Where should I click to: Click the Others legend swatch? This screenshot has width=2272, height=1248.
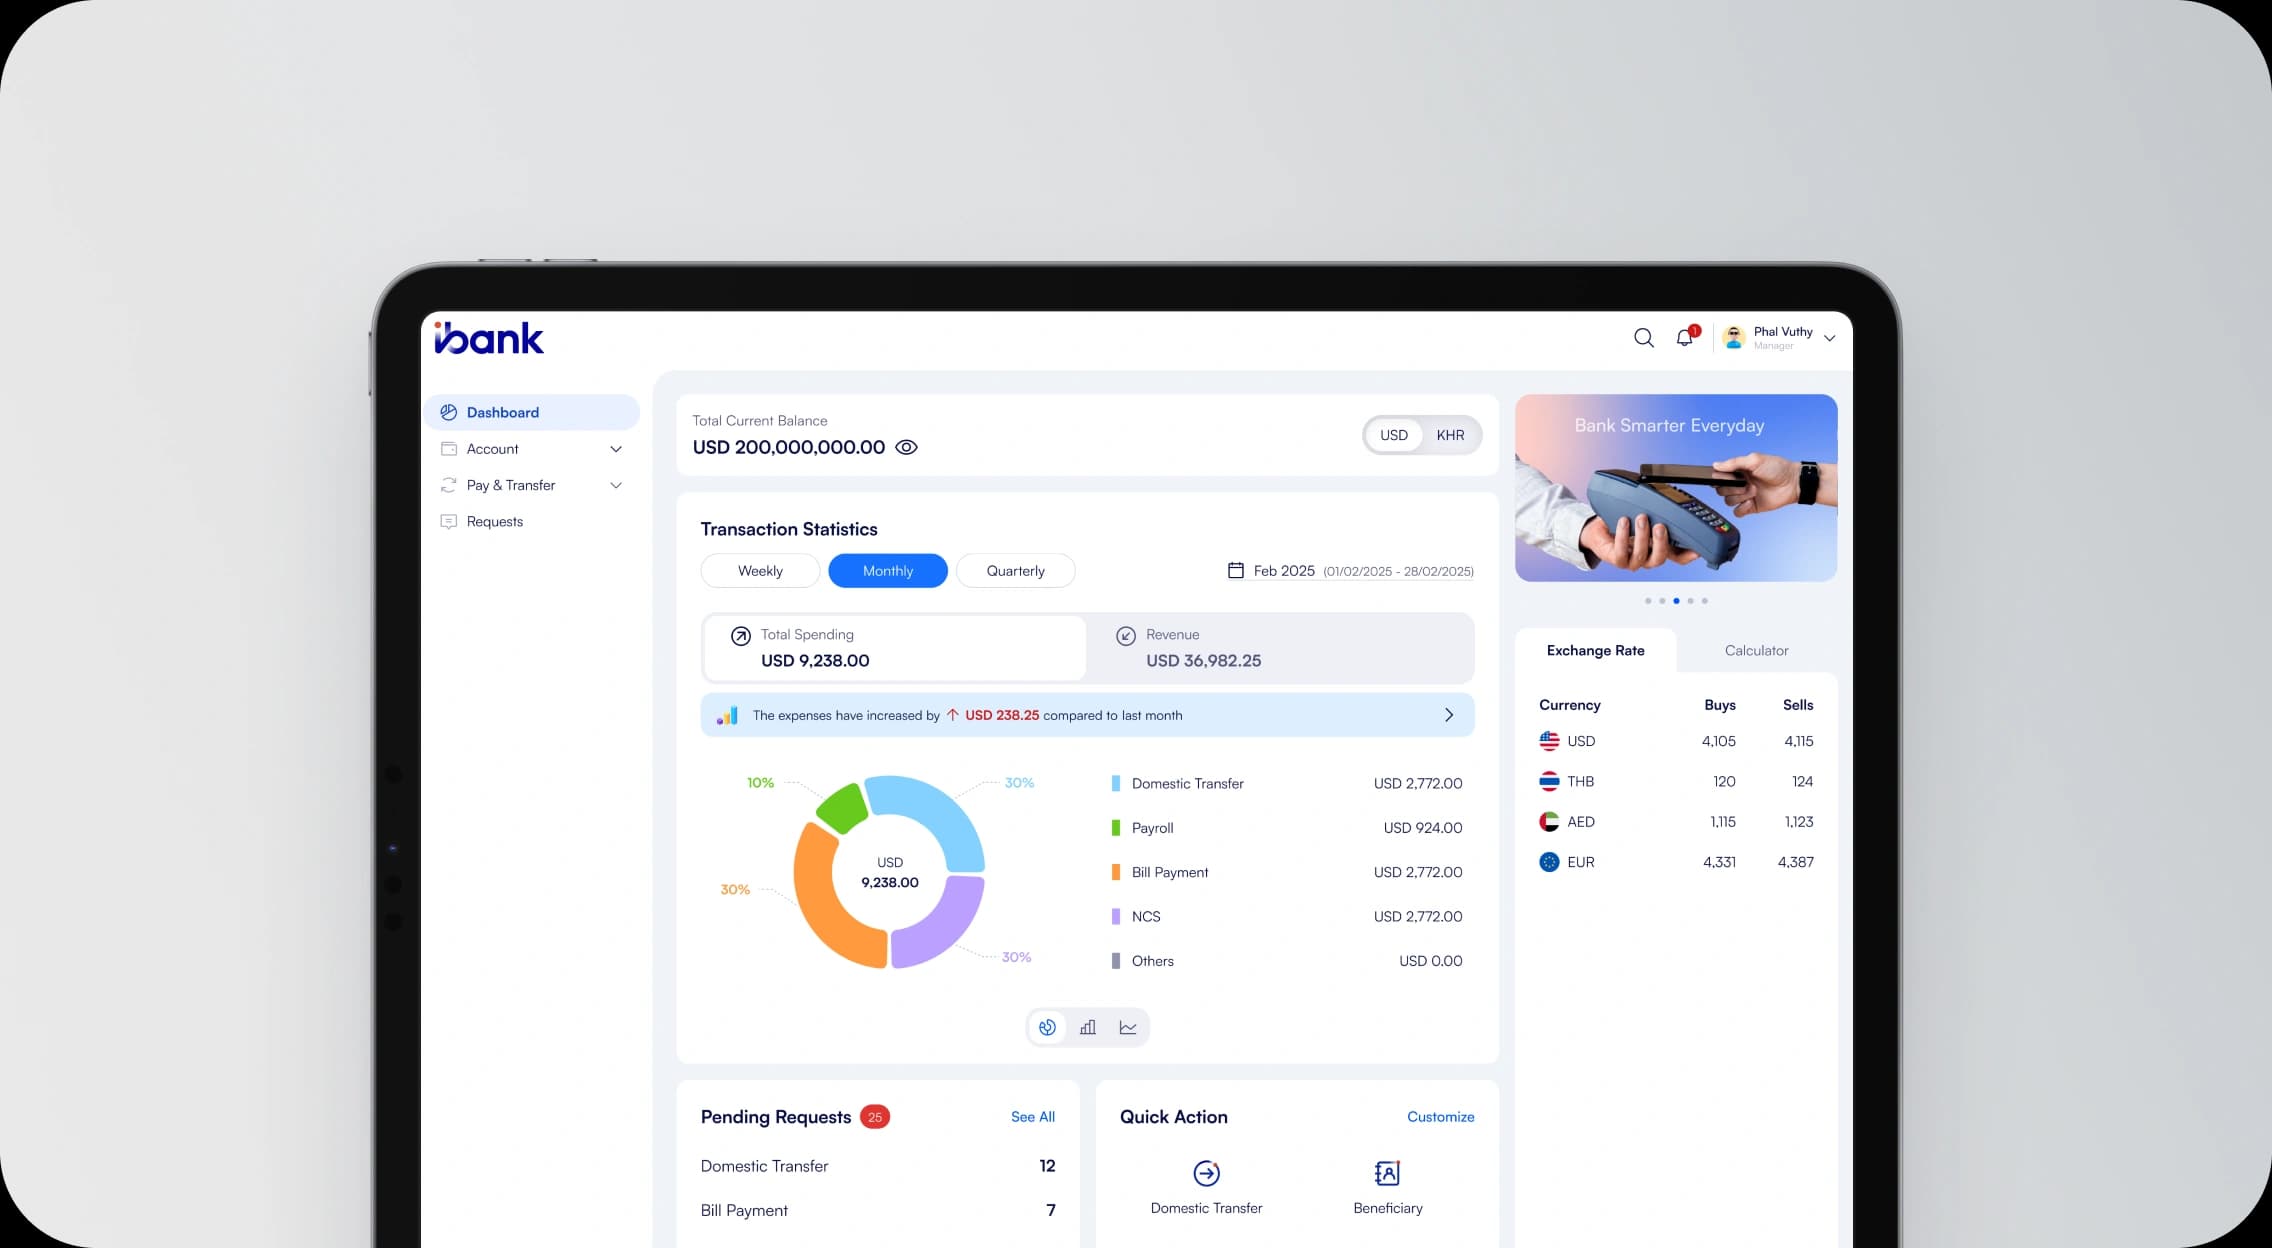tap(1116, 961)
